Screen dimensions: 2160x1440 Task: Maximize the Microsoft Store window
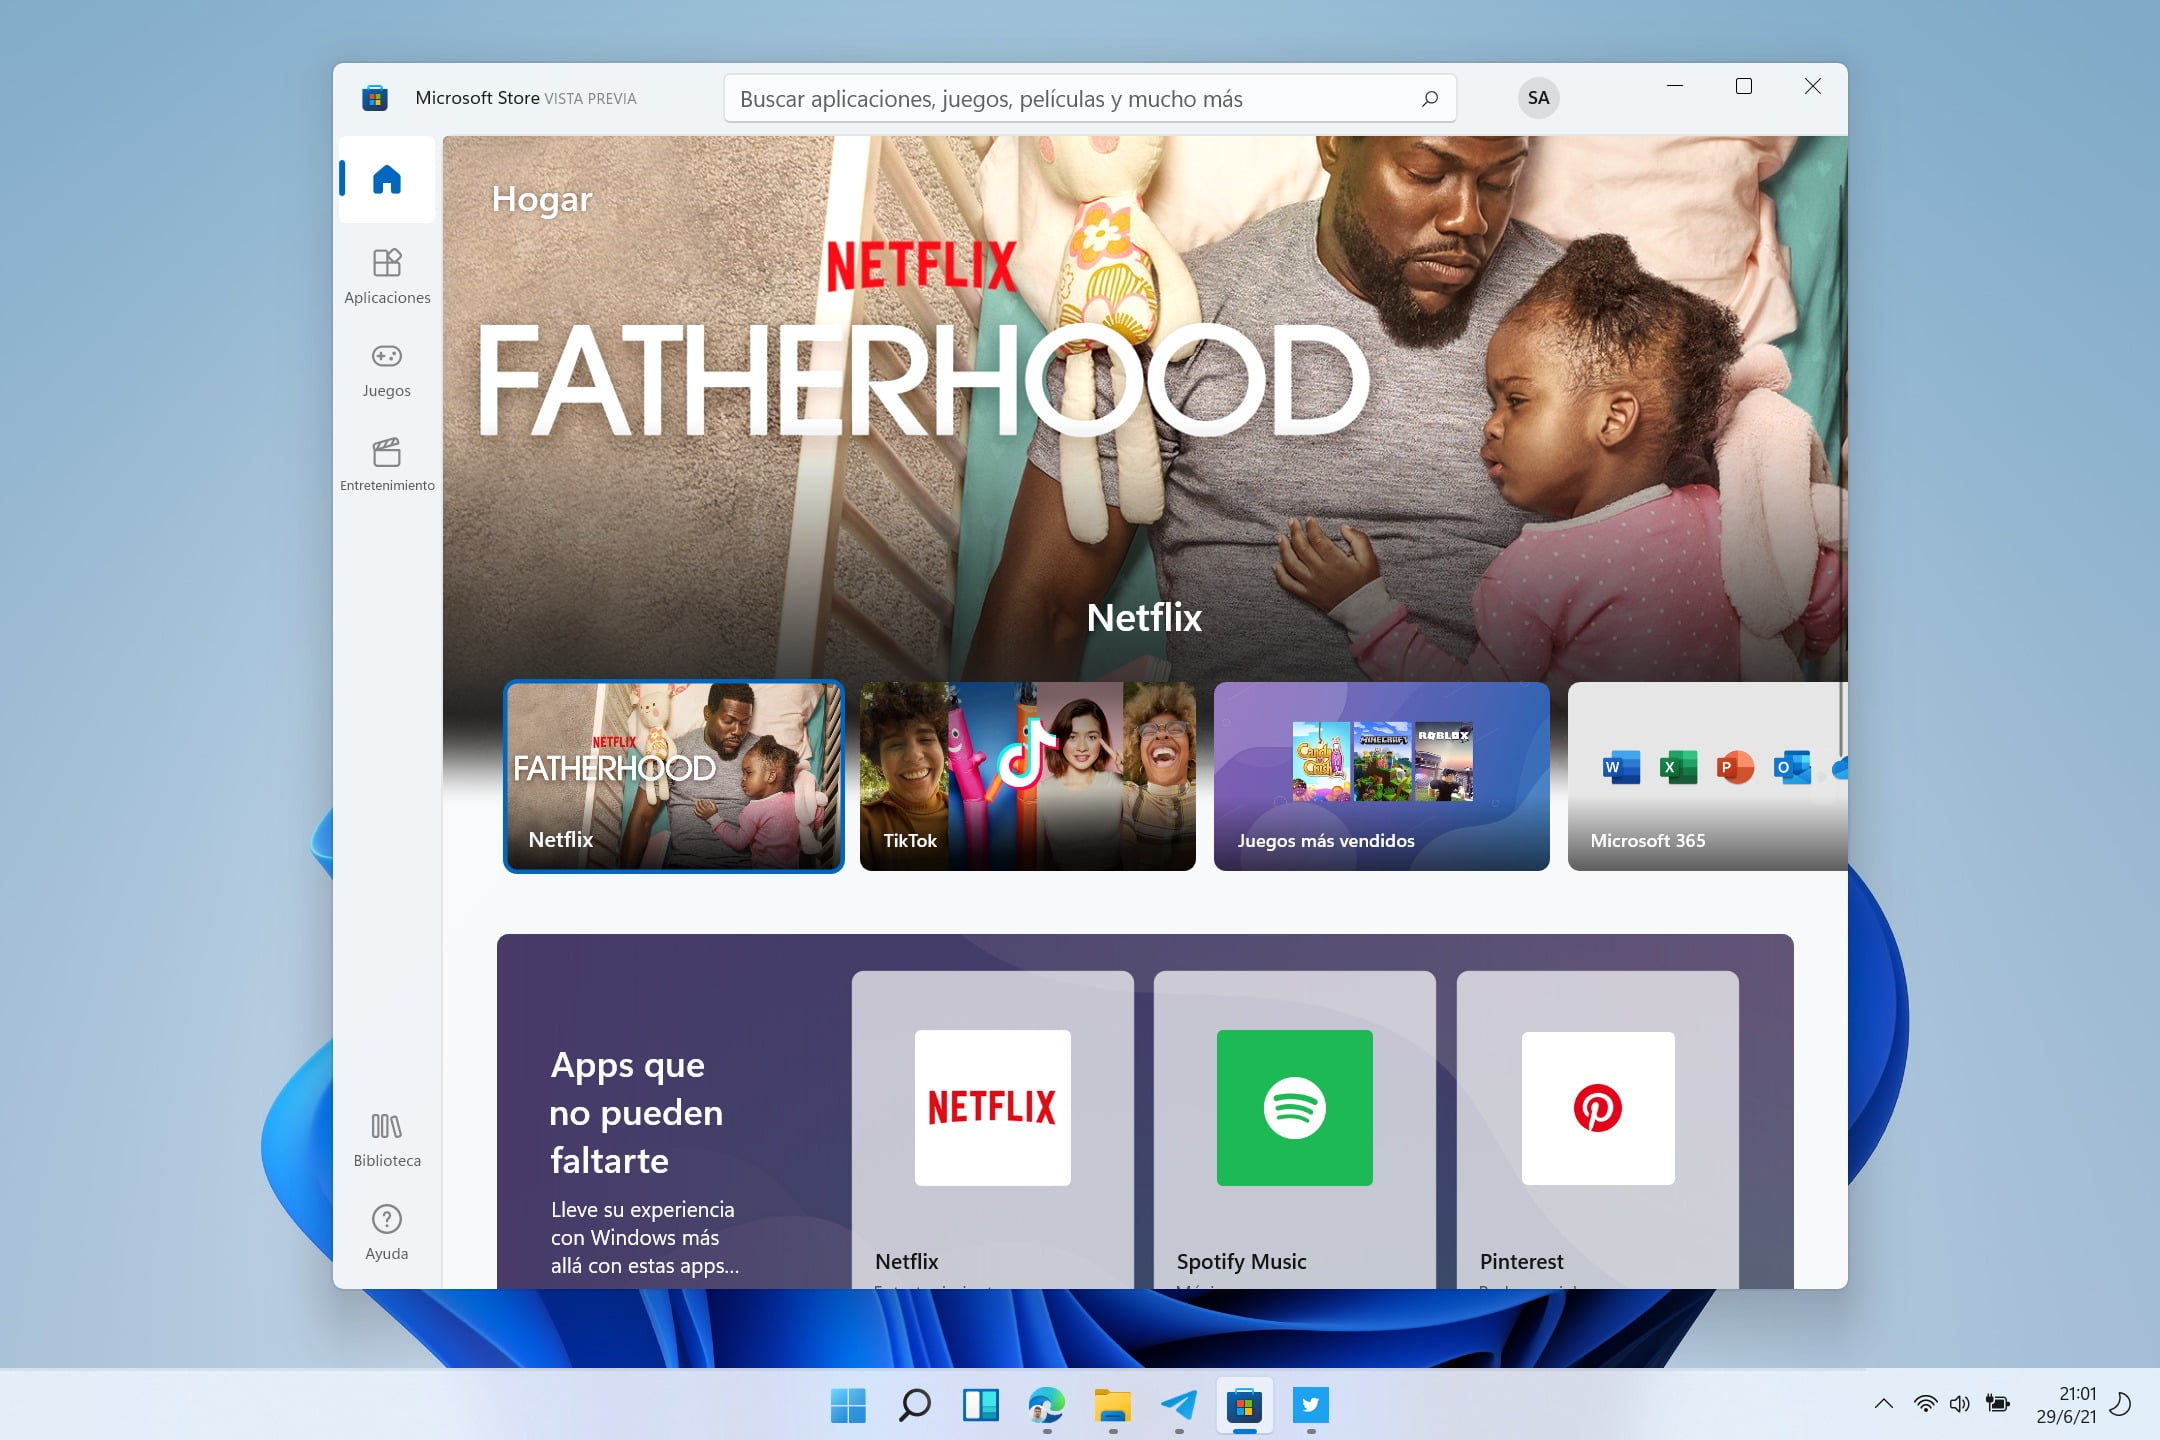click(1744, 86)
